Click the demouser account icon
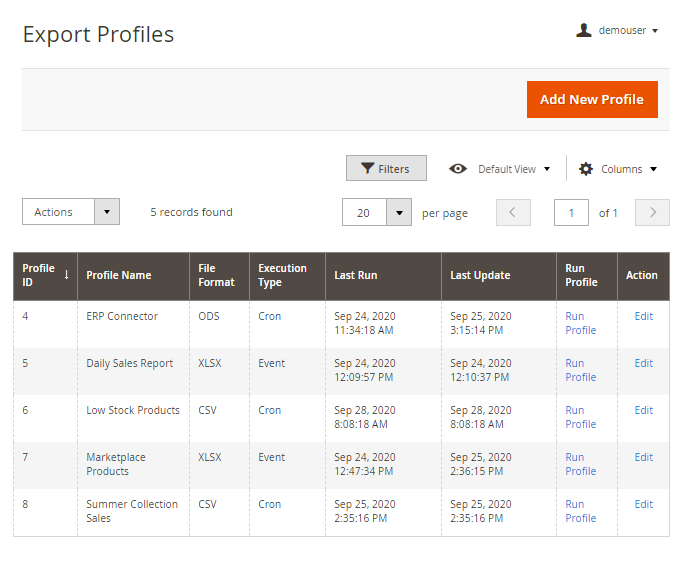 (584, 31)
